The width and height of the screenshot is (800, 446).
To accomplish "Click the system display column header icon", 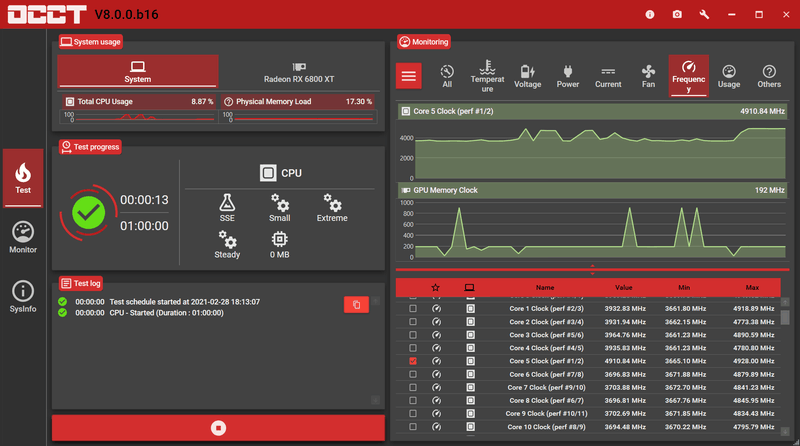I will coord(469,288).
